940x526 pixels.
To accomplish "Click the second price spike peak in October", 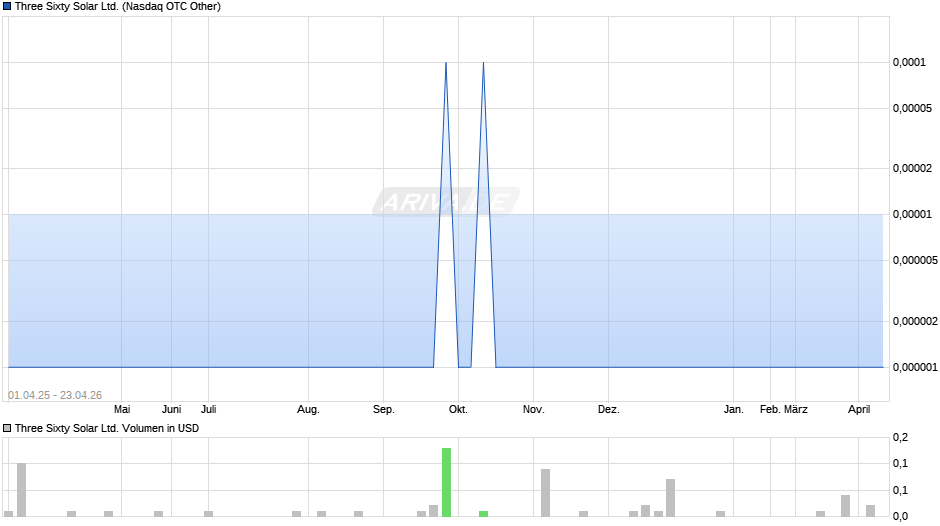I will [x=483, y=62].
